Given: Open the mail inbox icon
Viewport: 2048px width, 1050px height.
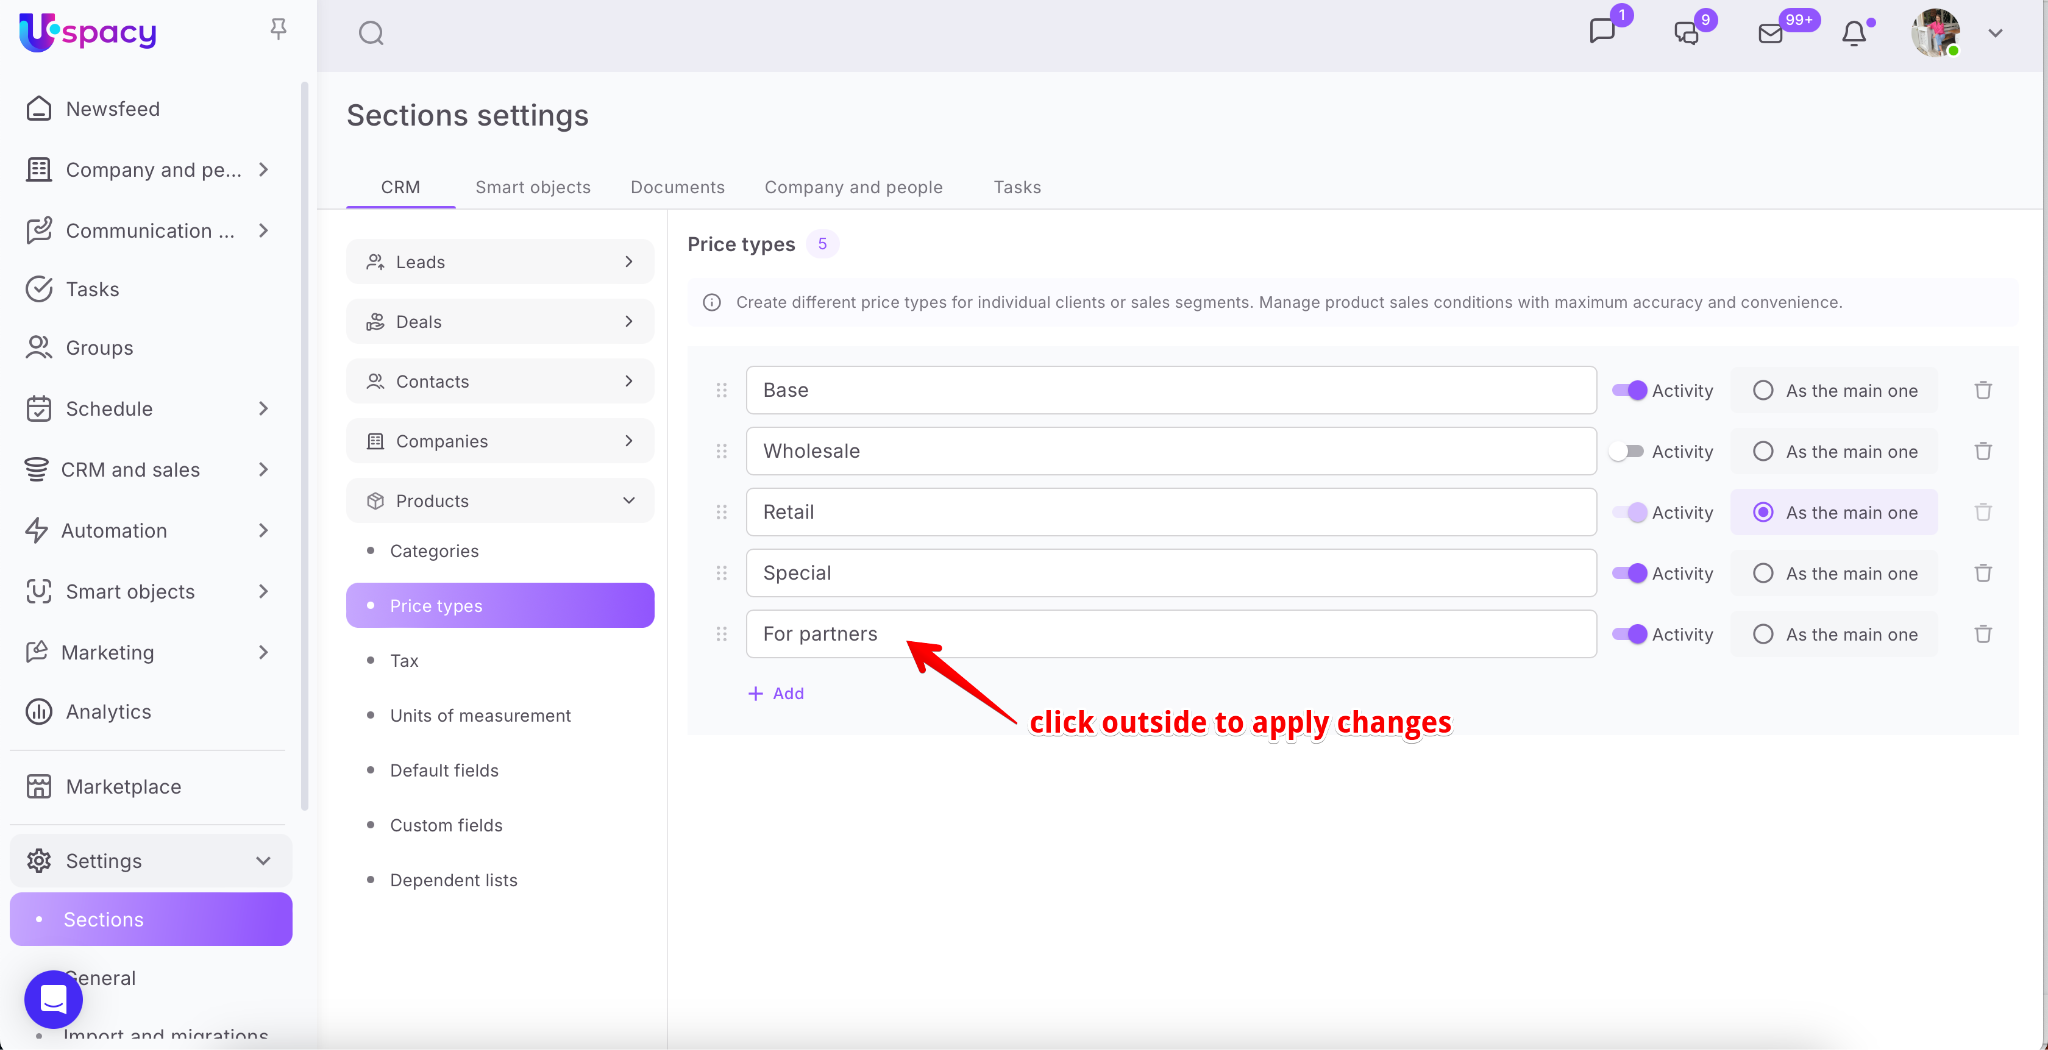Looking at the screenshot, I should (1770, 34).
